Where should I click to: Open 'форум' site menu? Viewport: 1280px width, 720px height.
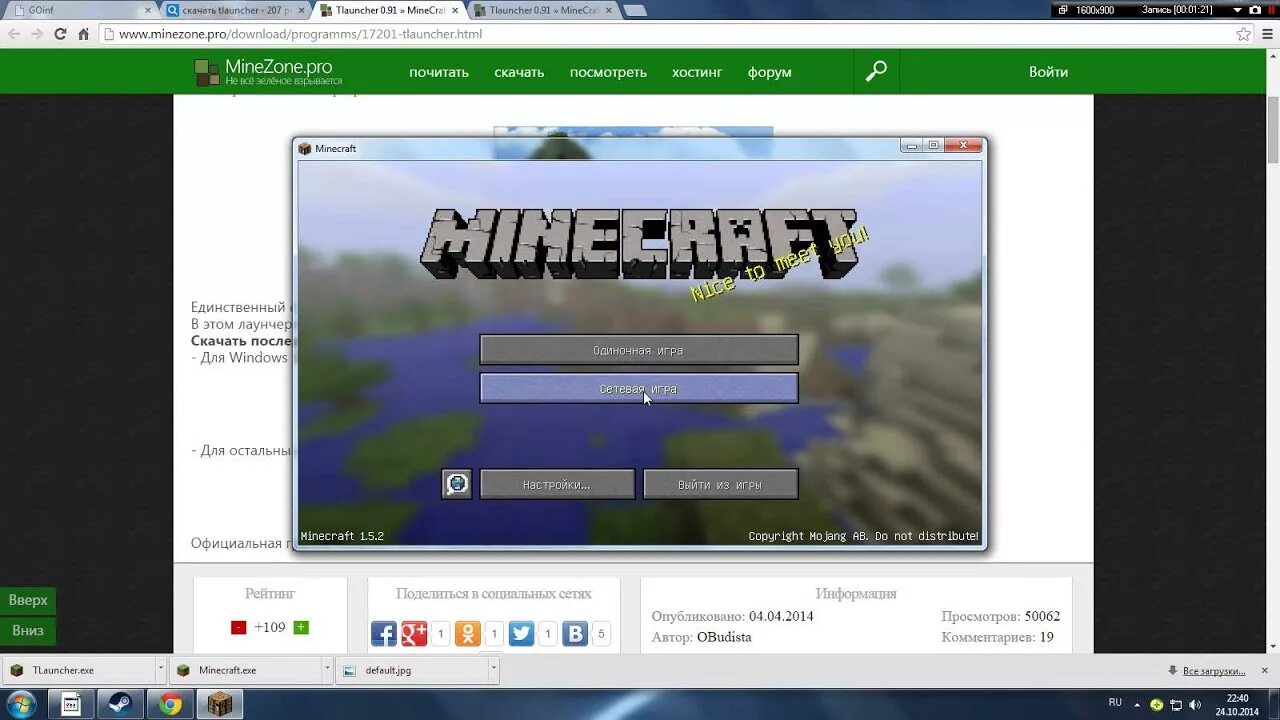coord(770,72)
